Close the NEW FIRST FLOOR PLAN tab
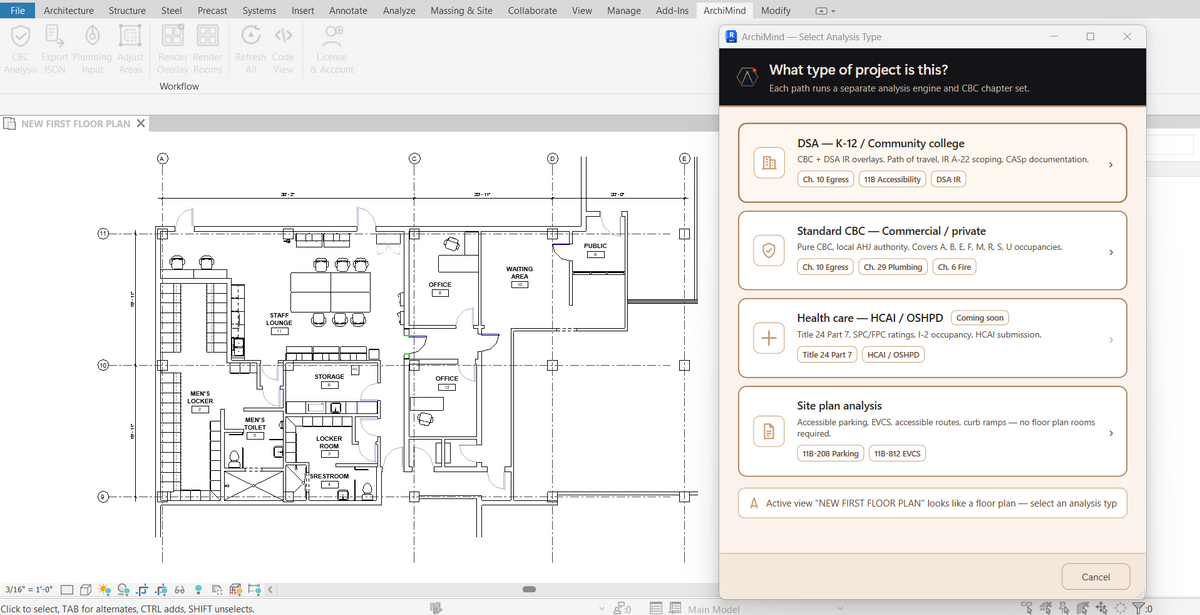 140,124
